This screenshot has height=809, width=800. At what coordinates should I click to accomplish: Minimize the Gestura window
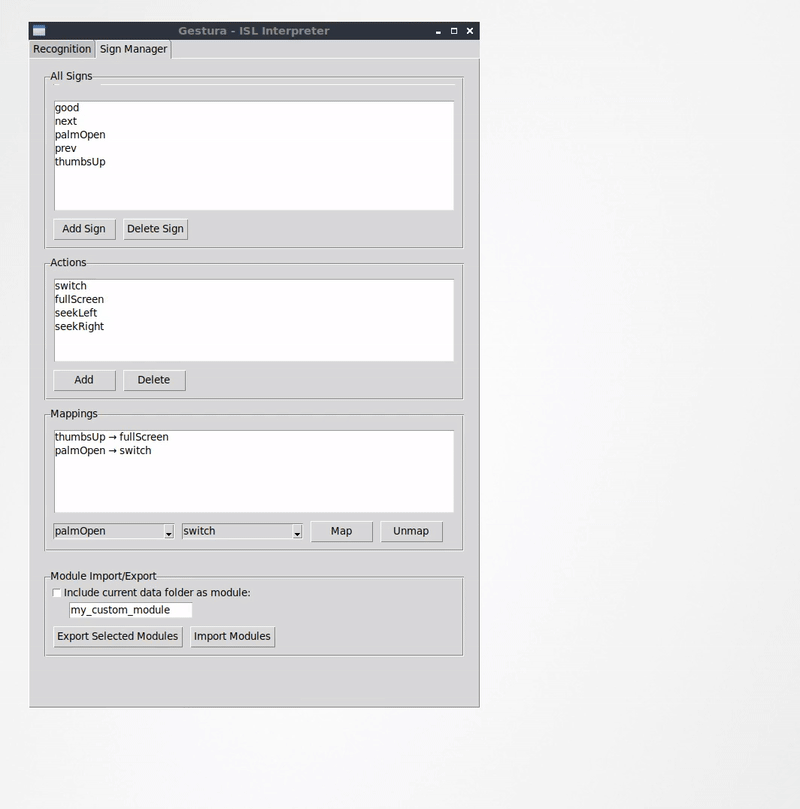click(x=438, y=31)
